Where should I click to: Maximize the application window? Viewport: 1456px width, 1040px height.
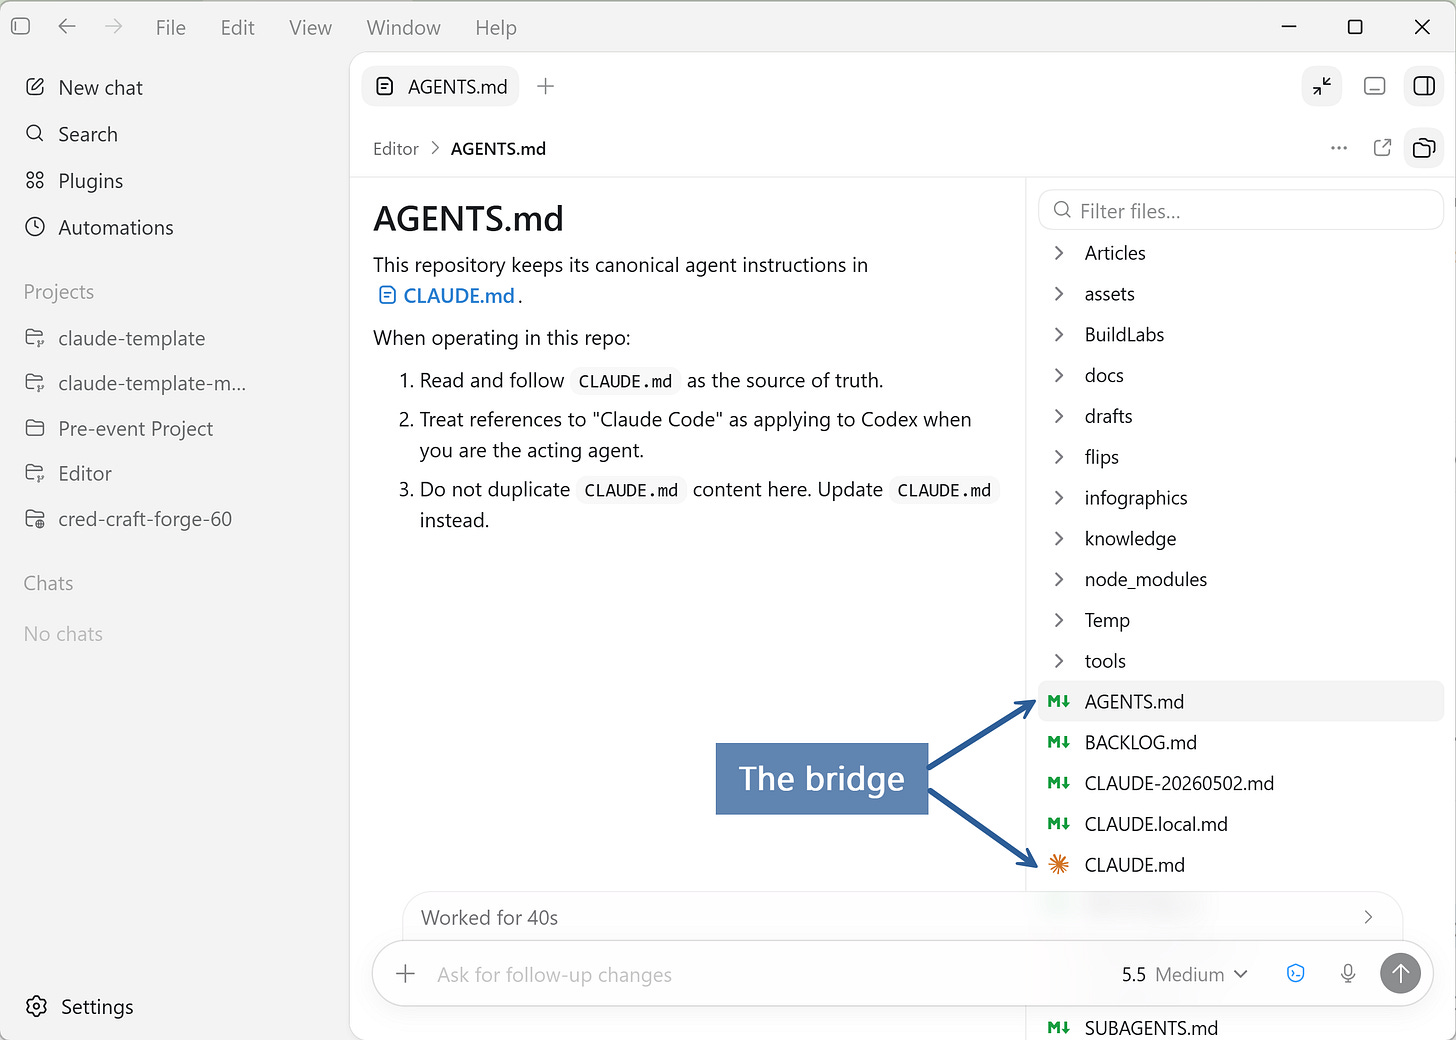1355,27
